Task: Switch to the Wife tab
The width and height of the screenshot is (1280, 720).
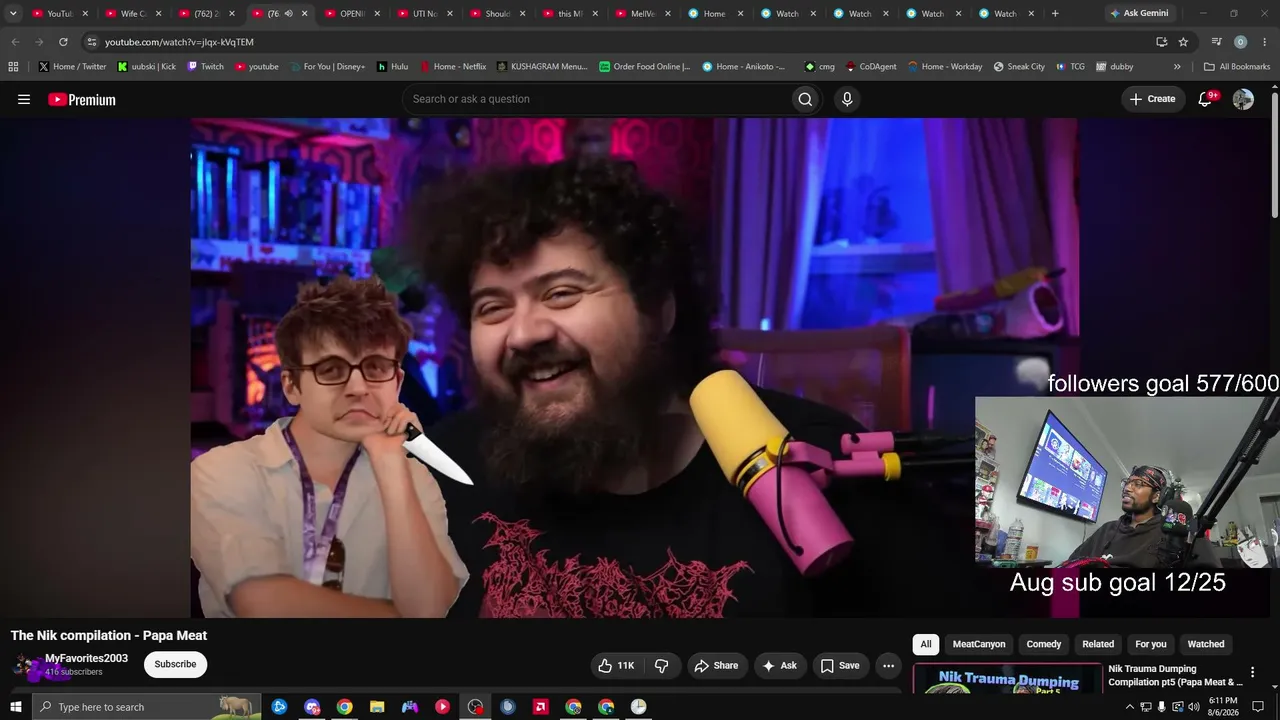Action: 133,14
